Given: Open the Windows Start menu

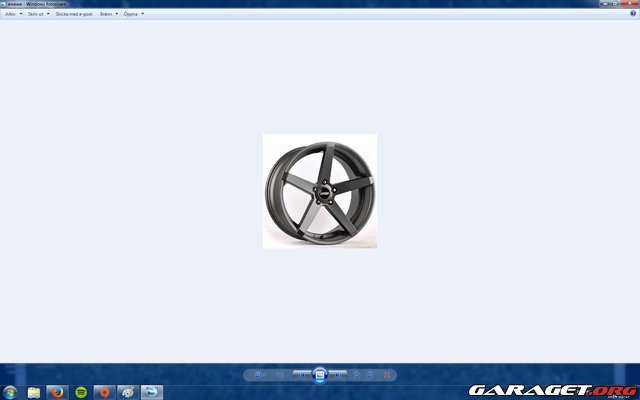Looking at the screenshot, I should [10, 393].
